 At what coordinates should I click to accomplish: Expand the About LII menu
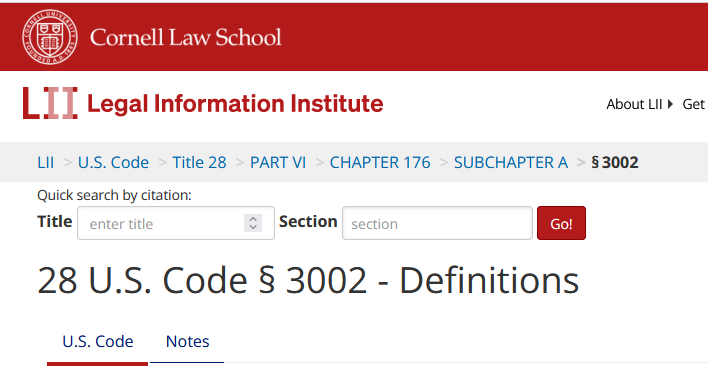pos(639,104)
